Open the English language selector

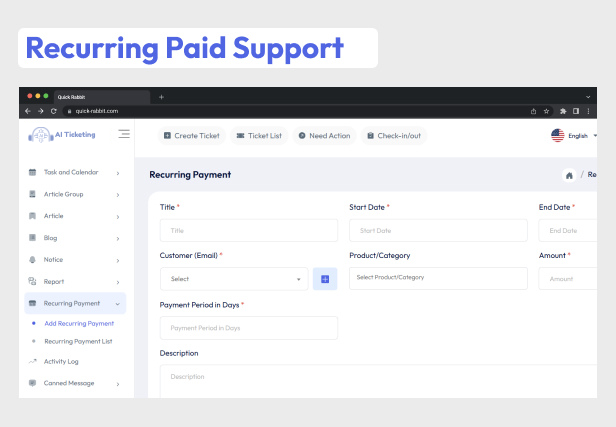coord(573,135)
